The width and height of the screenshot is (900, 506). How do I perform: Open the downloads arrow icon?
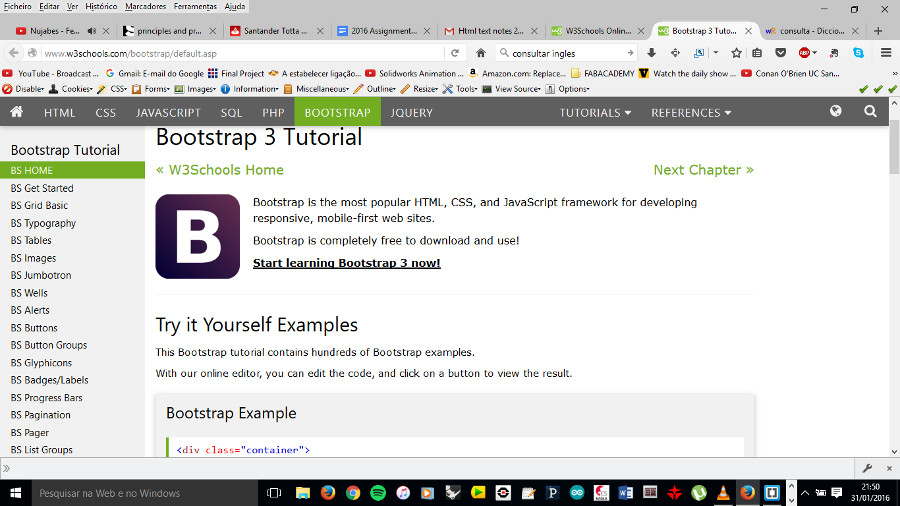651,53
